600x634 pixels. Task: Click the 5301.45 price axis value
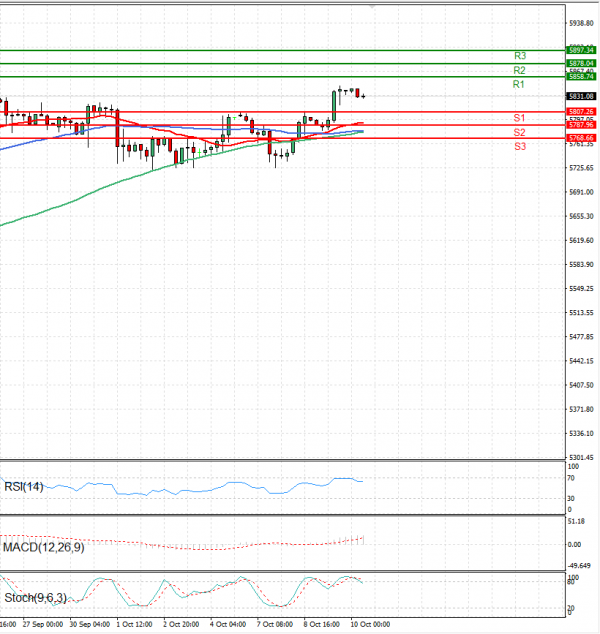click(x=581, y=458)
